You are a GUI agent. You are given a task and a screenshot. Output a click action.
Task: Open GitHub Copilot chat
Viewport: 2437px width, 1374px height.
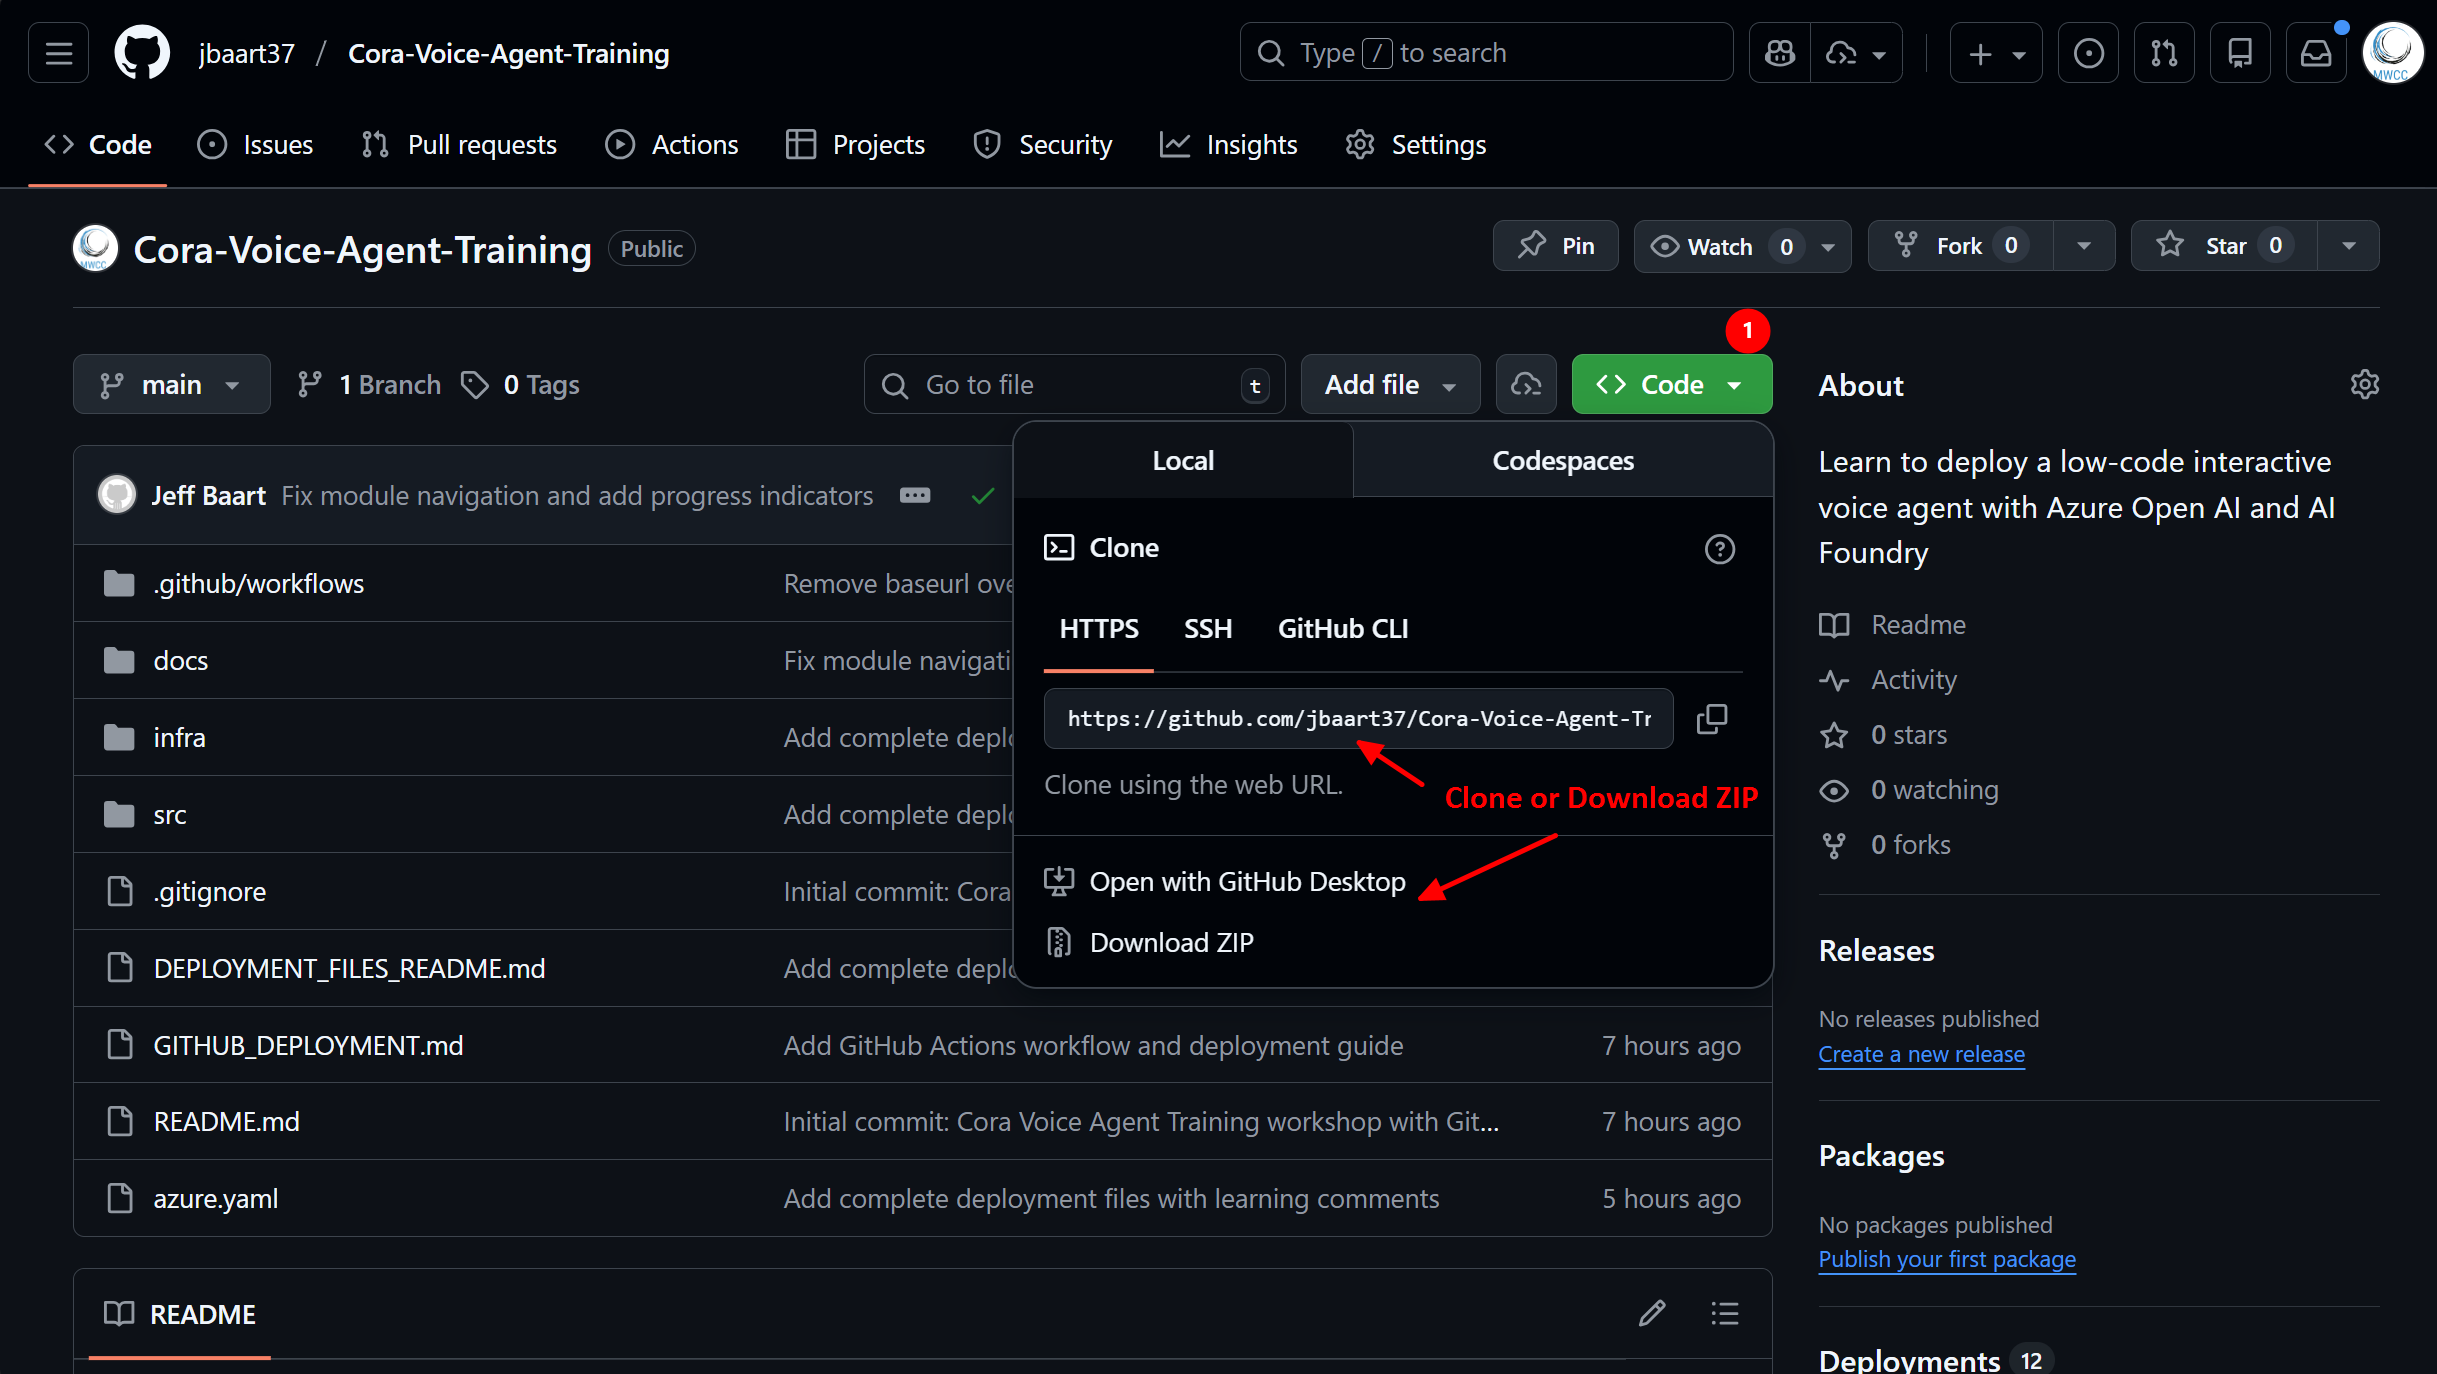point(1779,52)
